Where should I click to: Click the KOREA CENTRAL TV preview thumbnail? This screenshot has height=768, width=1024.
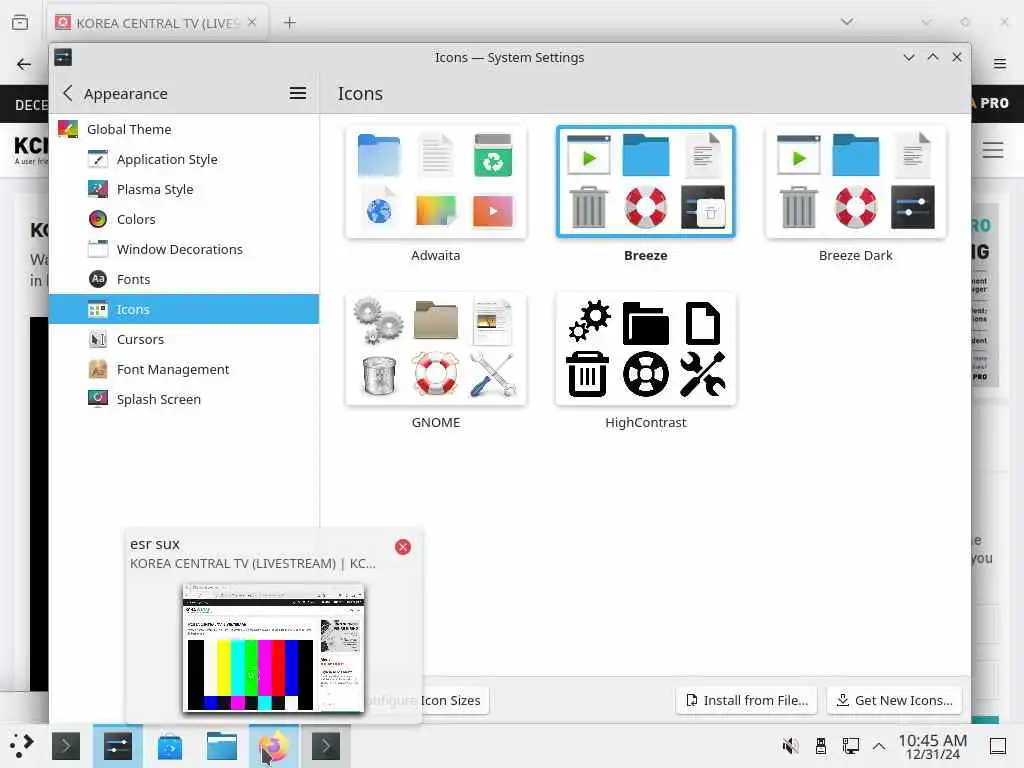click(273, 648)
